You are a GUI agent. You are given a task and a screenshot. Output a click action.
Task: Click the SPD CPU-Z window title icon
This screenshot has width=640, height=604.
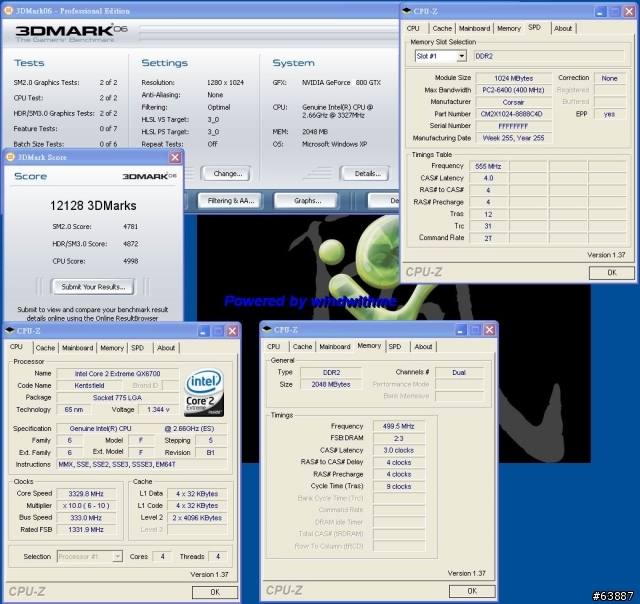pyautogui.click(x=406, y=11)
